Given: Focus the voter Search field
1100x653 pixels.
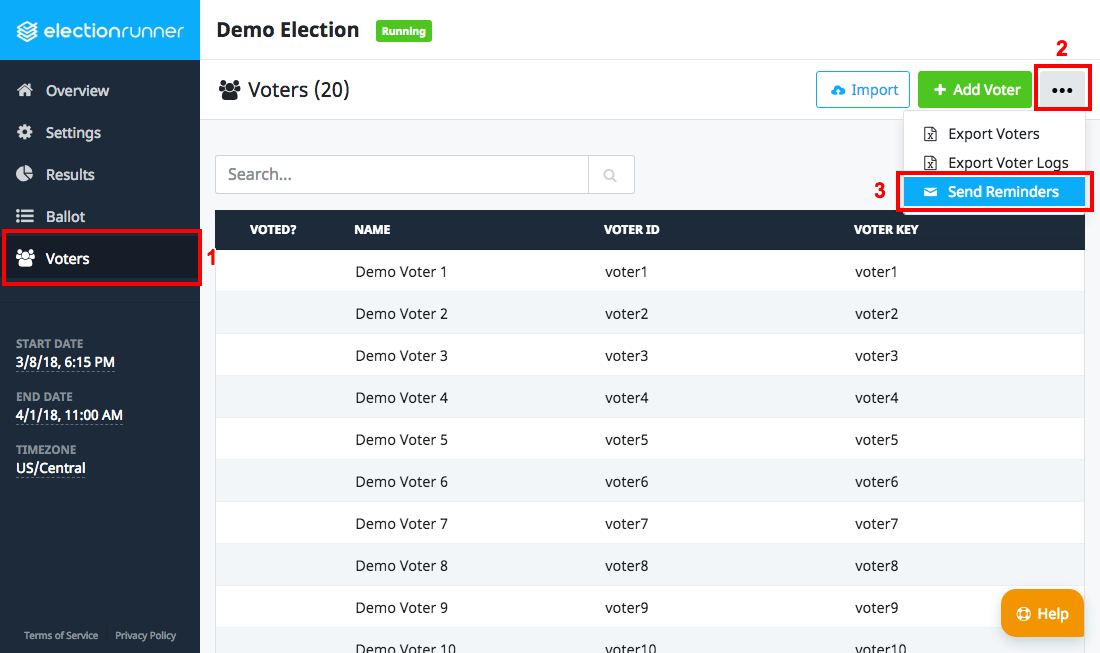Looking at the screenshot, I should pyautogui.click(x=401, y=175).
